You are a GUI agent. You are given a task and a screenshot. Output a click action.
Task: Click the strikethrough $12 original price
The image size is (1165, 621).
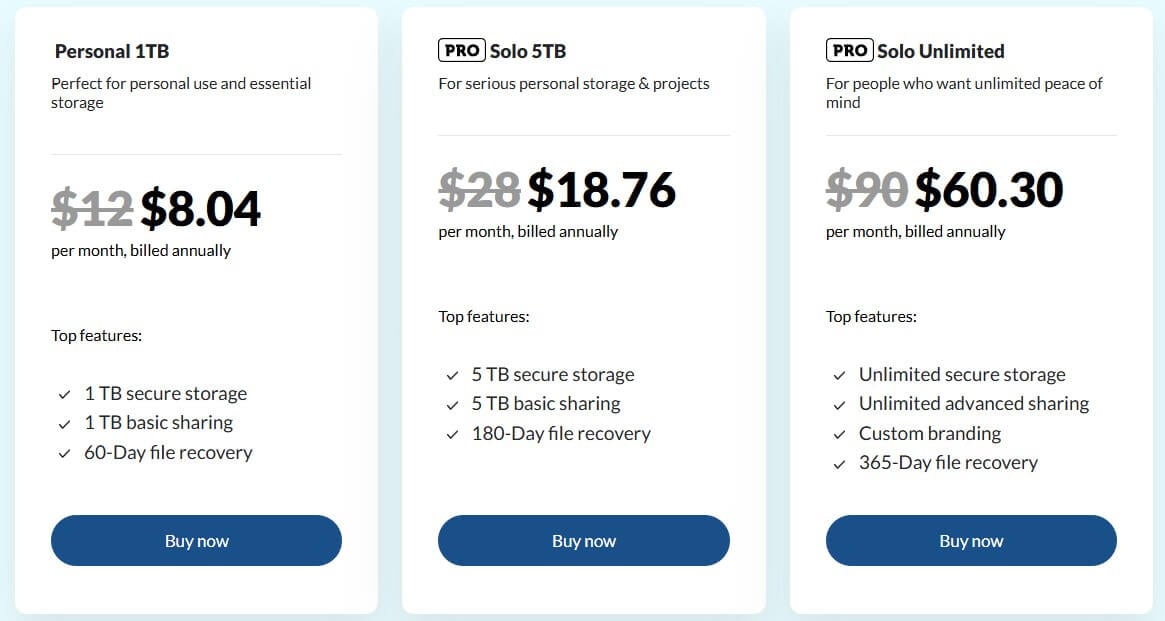[91, 208]
